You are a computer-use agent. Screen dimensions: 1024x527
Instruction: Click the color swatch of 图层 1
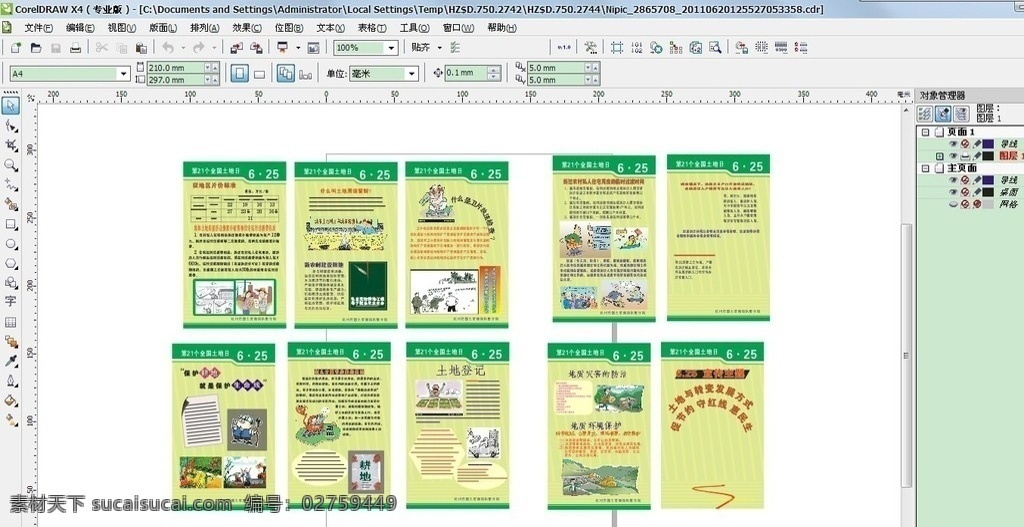tap(988, 156)
